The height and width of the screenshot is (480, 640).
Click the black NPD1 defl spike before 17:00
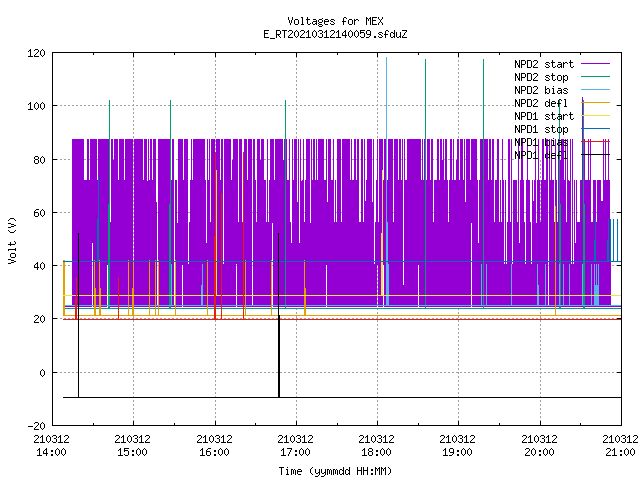(279, 315)
